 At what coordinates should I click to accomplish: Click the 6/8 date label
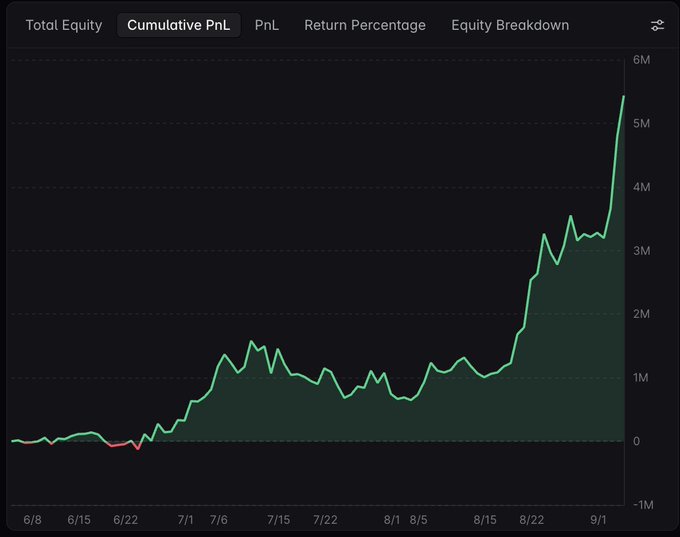click(33, 520)
